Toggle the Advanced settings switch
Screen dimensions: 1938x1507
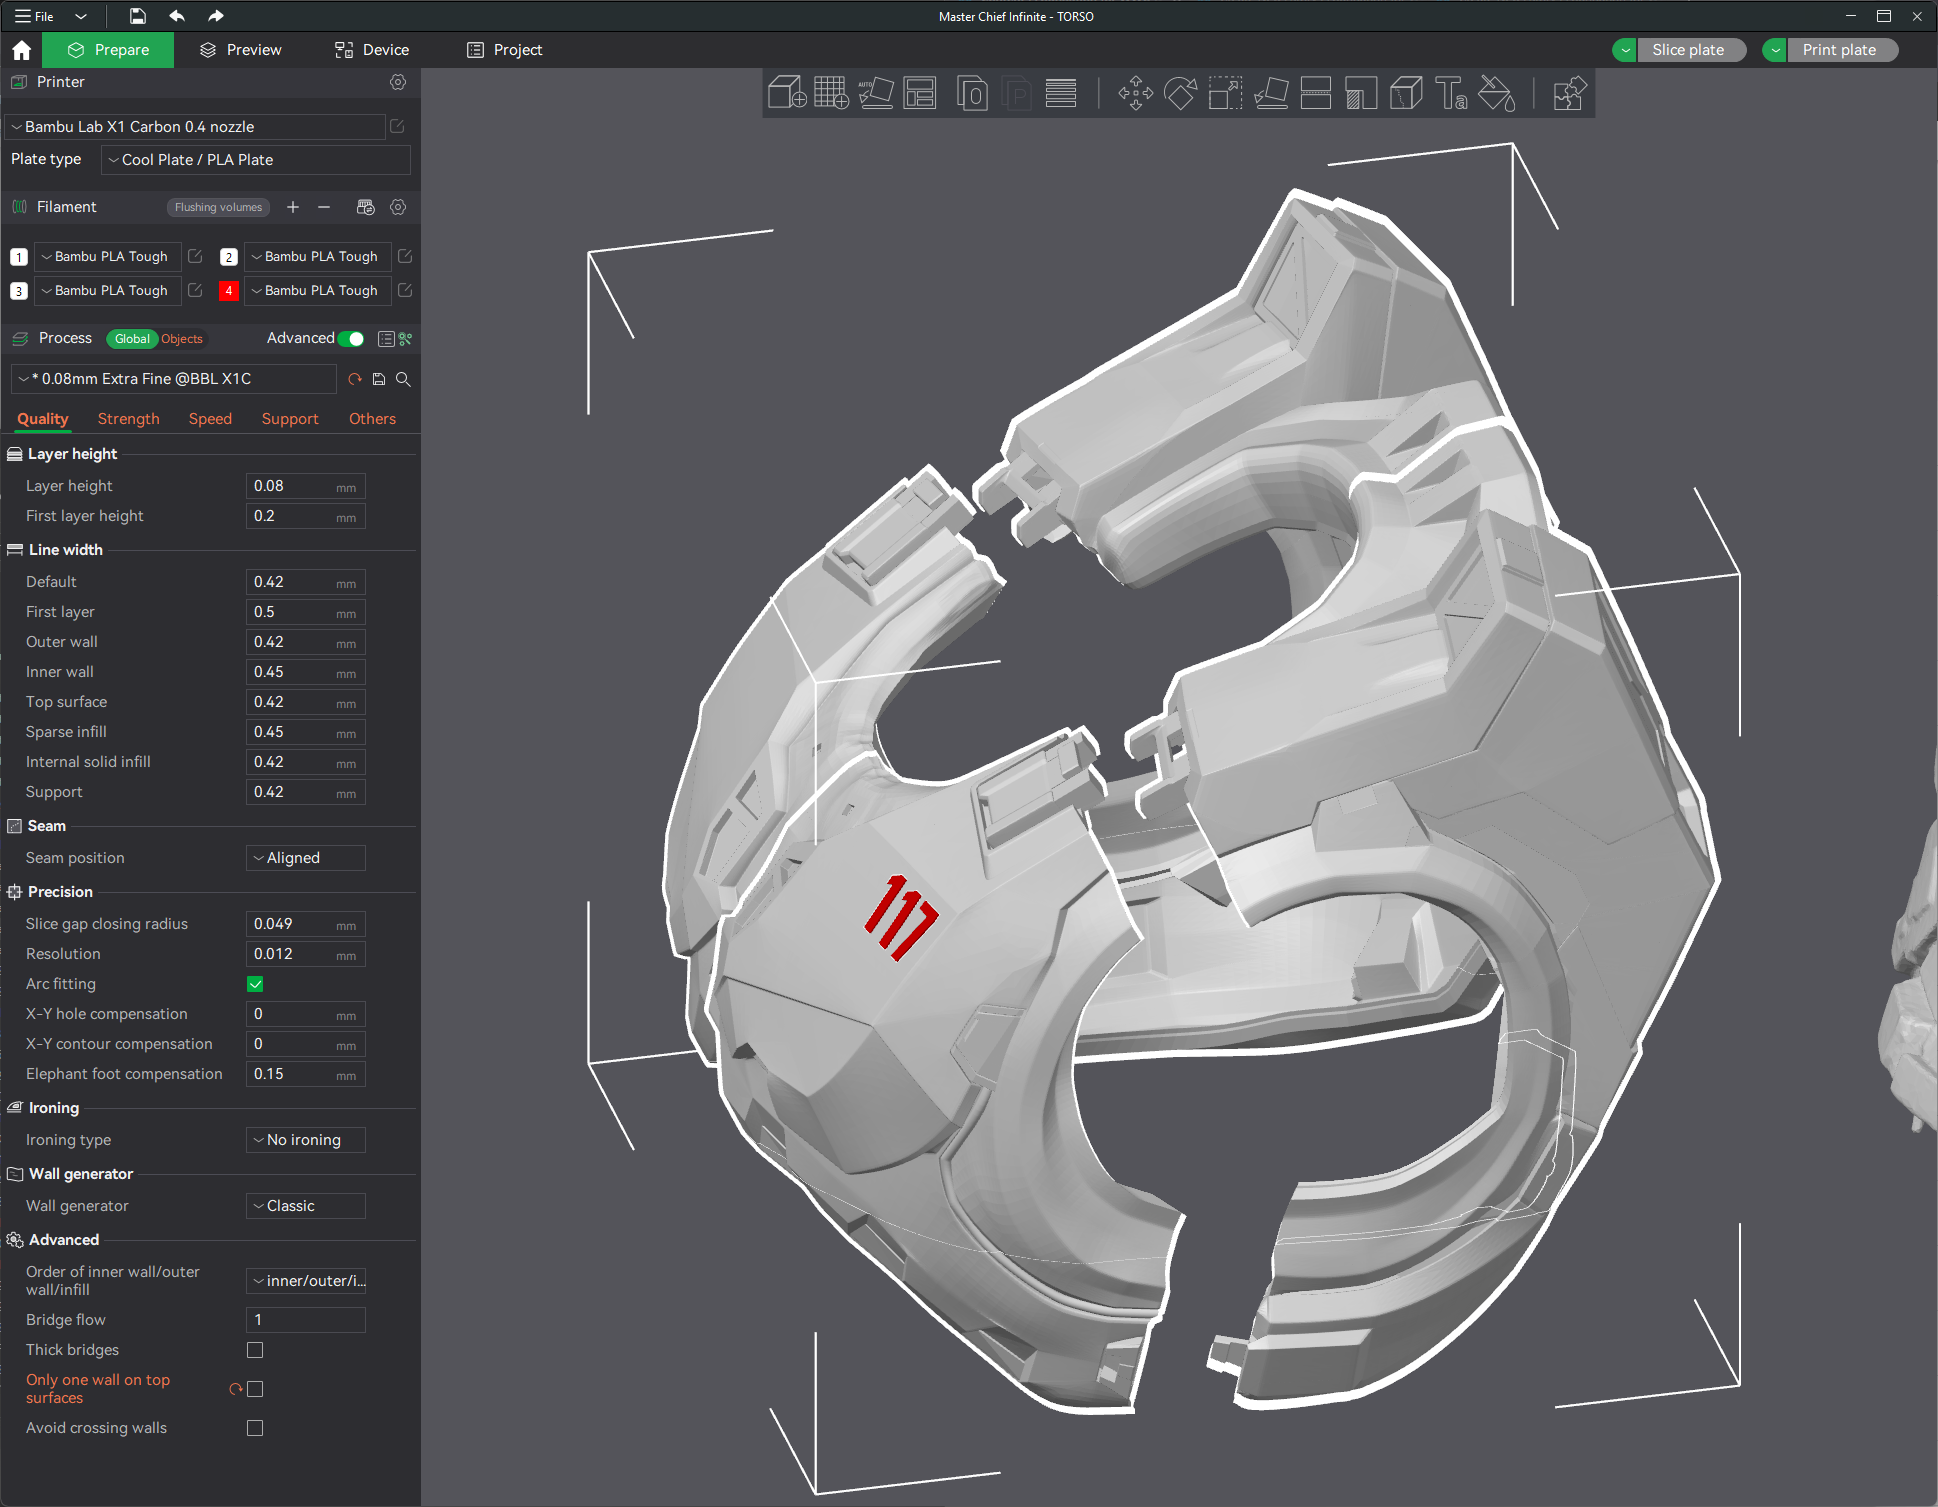tap(351, 339)
